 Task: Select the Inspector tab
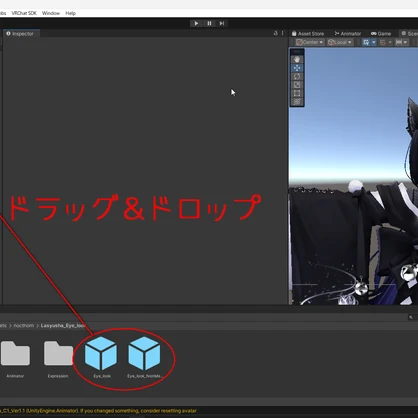pos(20,34)
